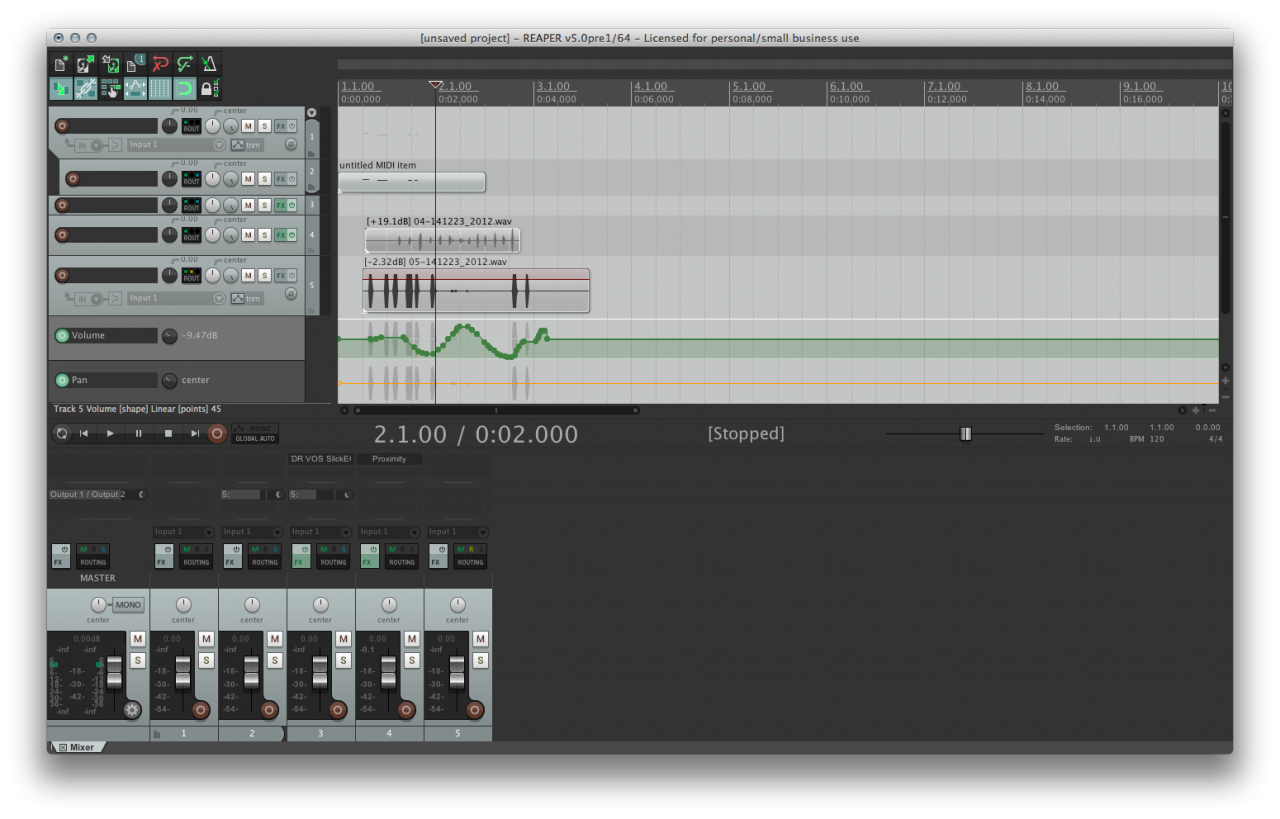The height and width of the screenshot is (819, 1280).
Task: Toggle the auto-crossfade toolbar icon
Action: tap(61, 89)
